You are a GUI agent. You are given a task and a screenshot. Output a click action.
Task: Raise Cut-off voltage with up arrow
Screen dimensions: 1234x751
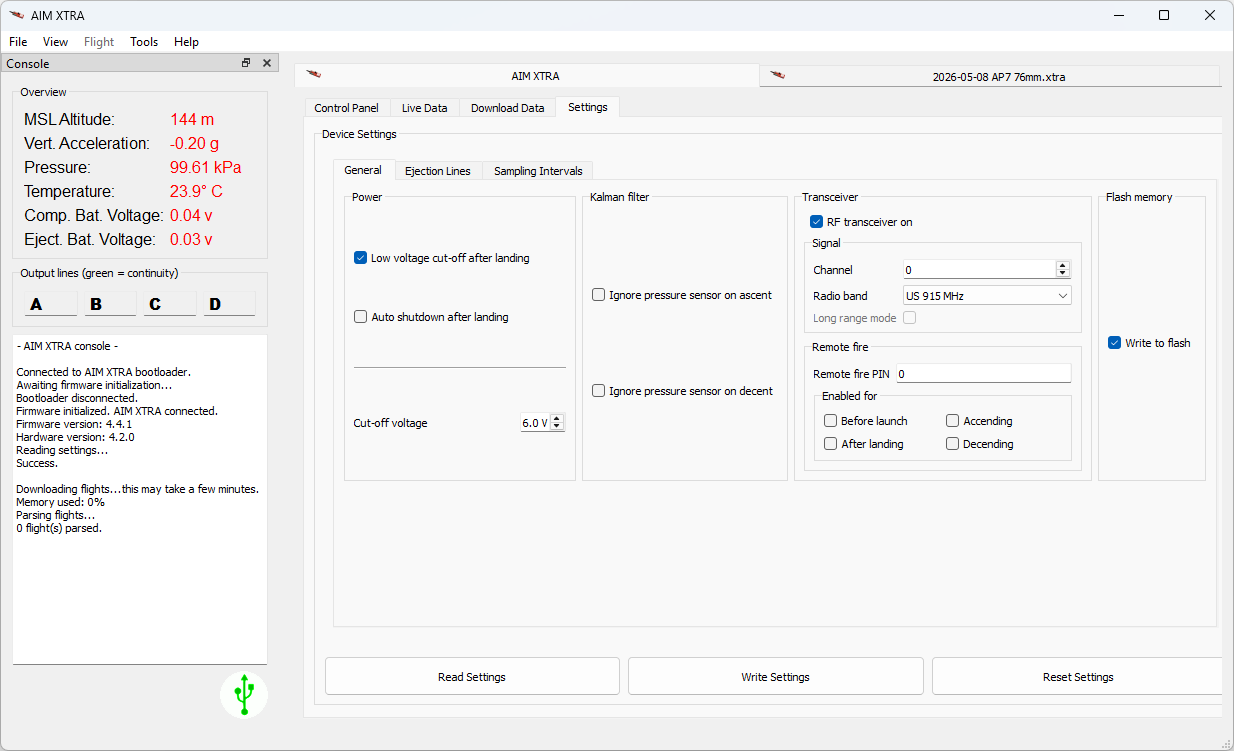click(x=557, y=419)
